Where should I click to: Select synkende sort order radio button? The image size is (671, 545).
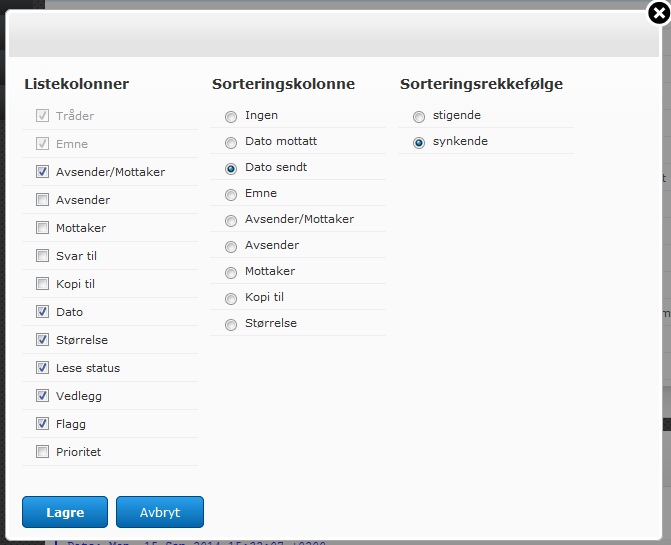point(419,142)
